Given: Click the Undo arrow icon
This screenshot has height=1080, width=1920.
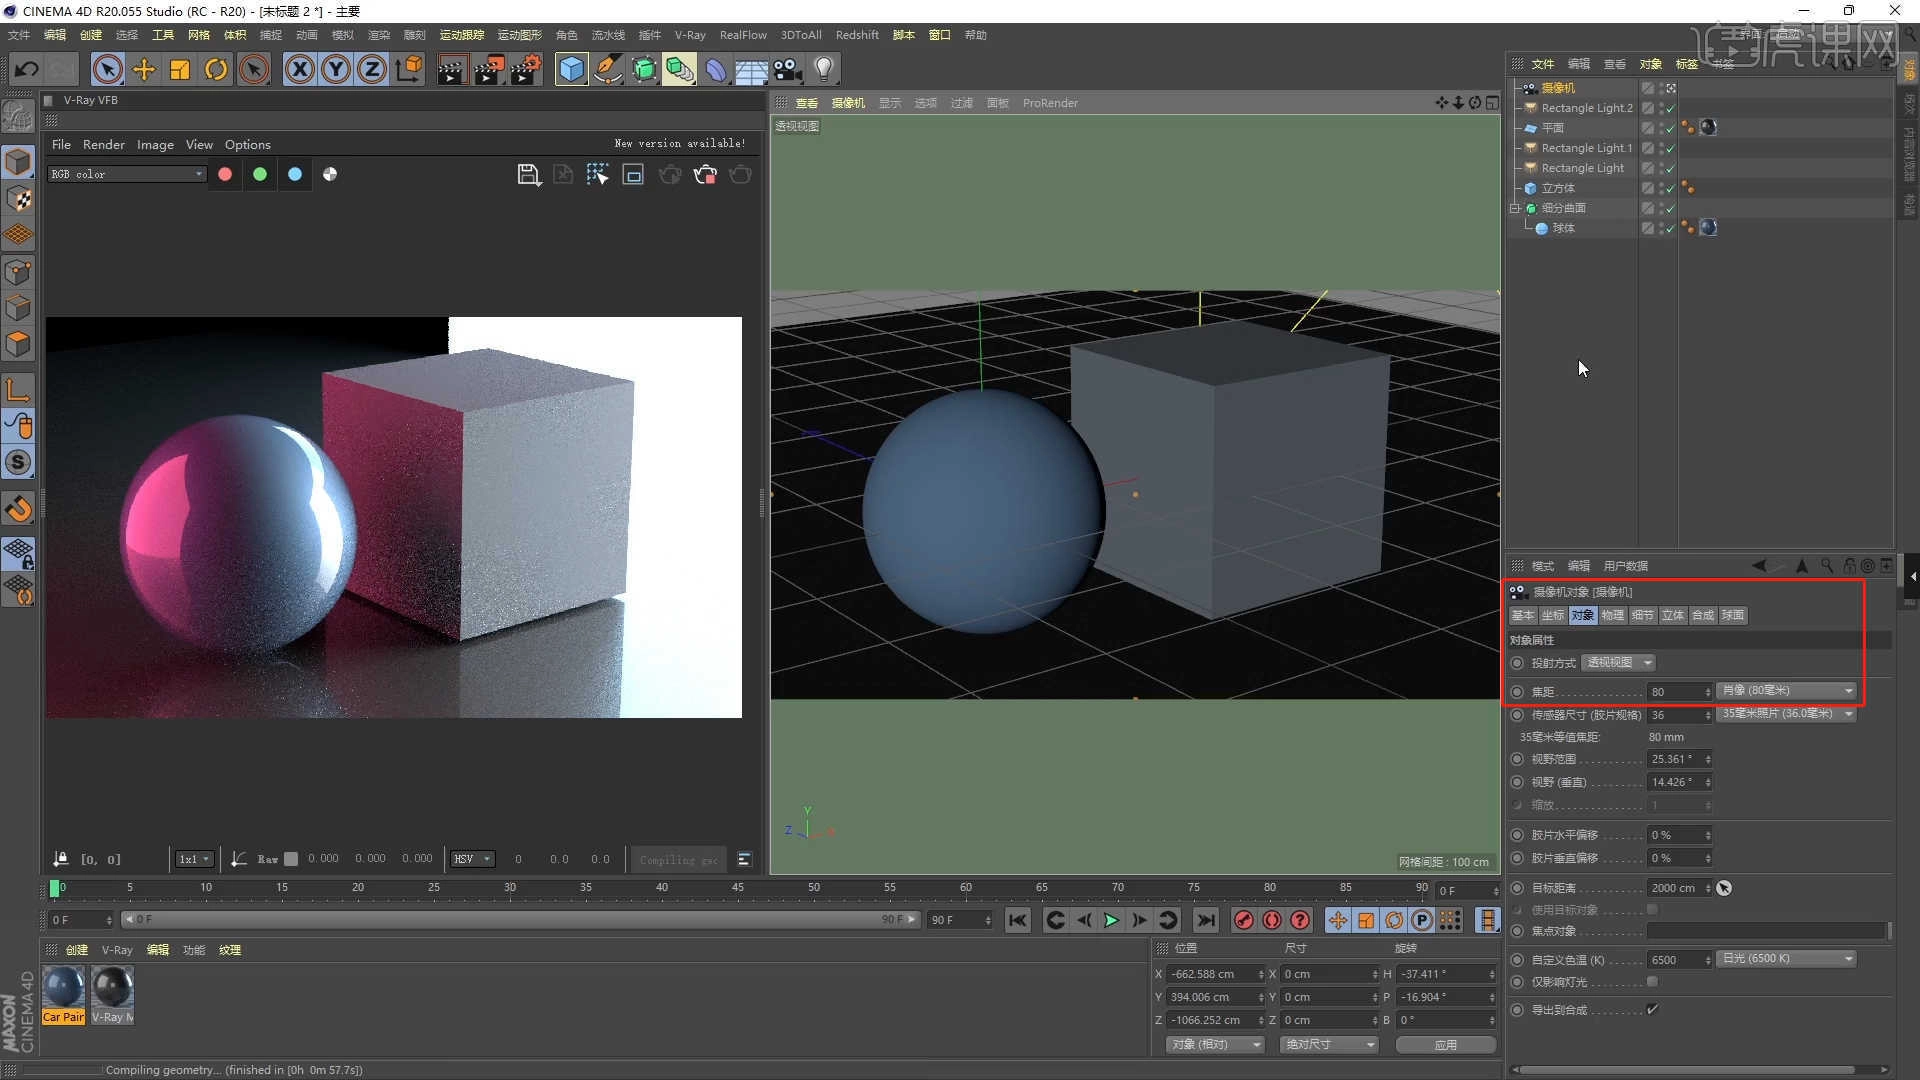Looking at the screenshot, I should pyautogui.click(x=27, y=69).
